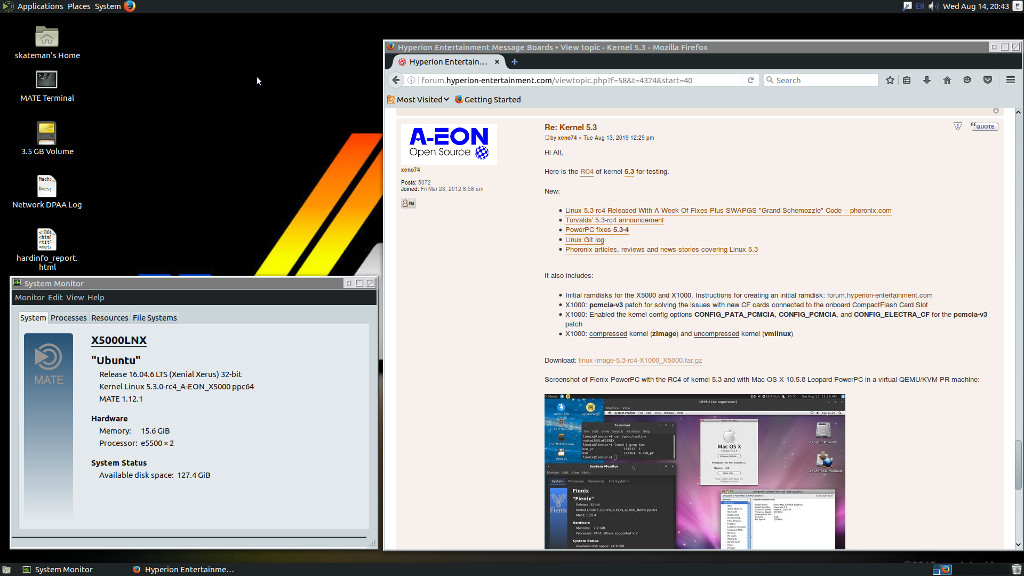Screen dimensions: 1024x576
Task: Open the Trash icon in the bottom panel
Action: (1016, 569)
